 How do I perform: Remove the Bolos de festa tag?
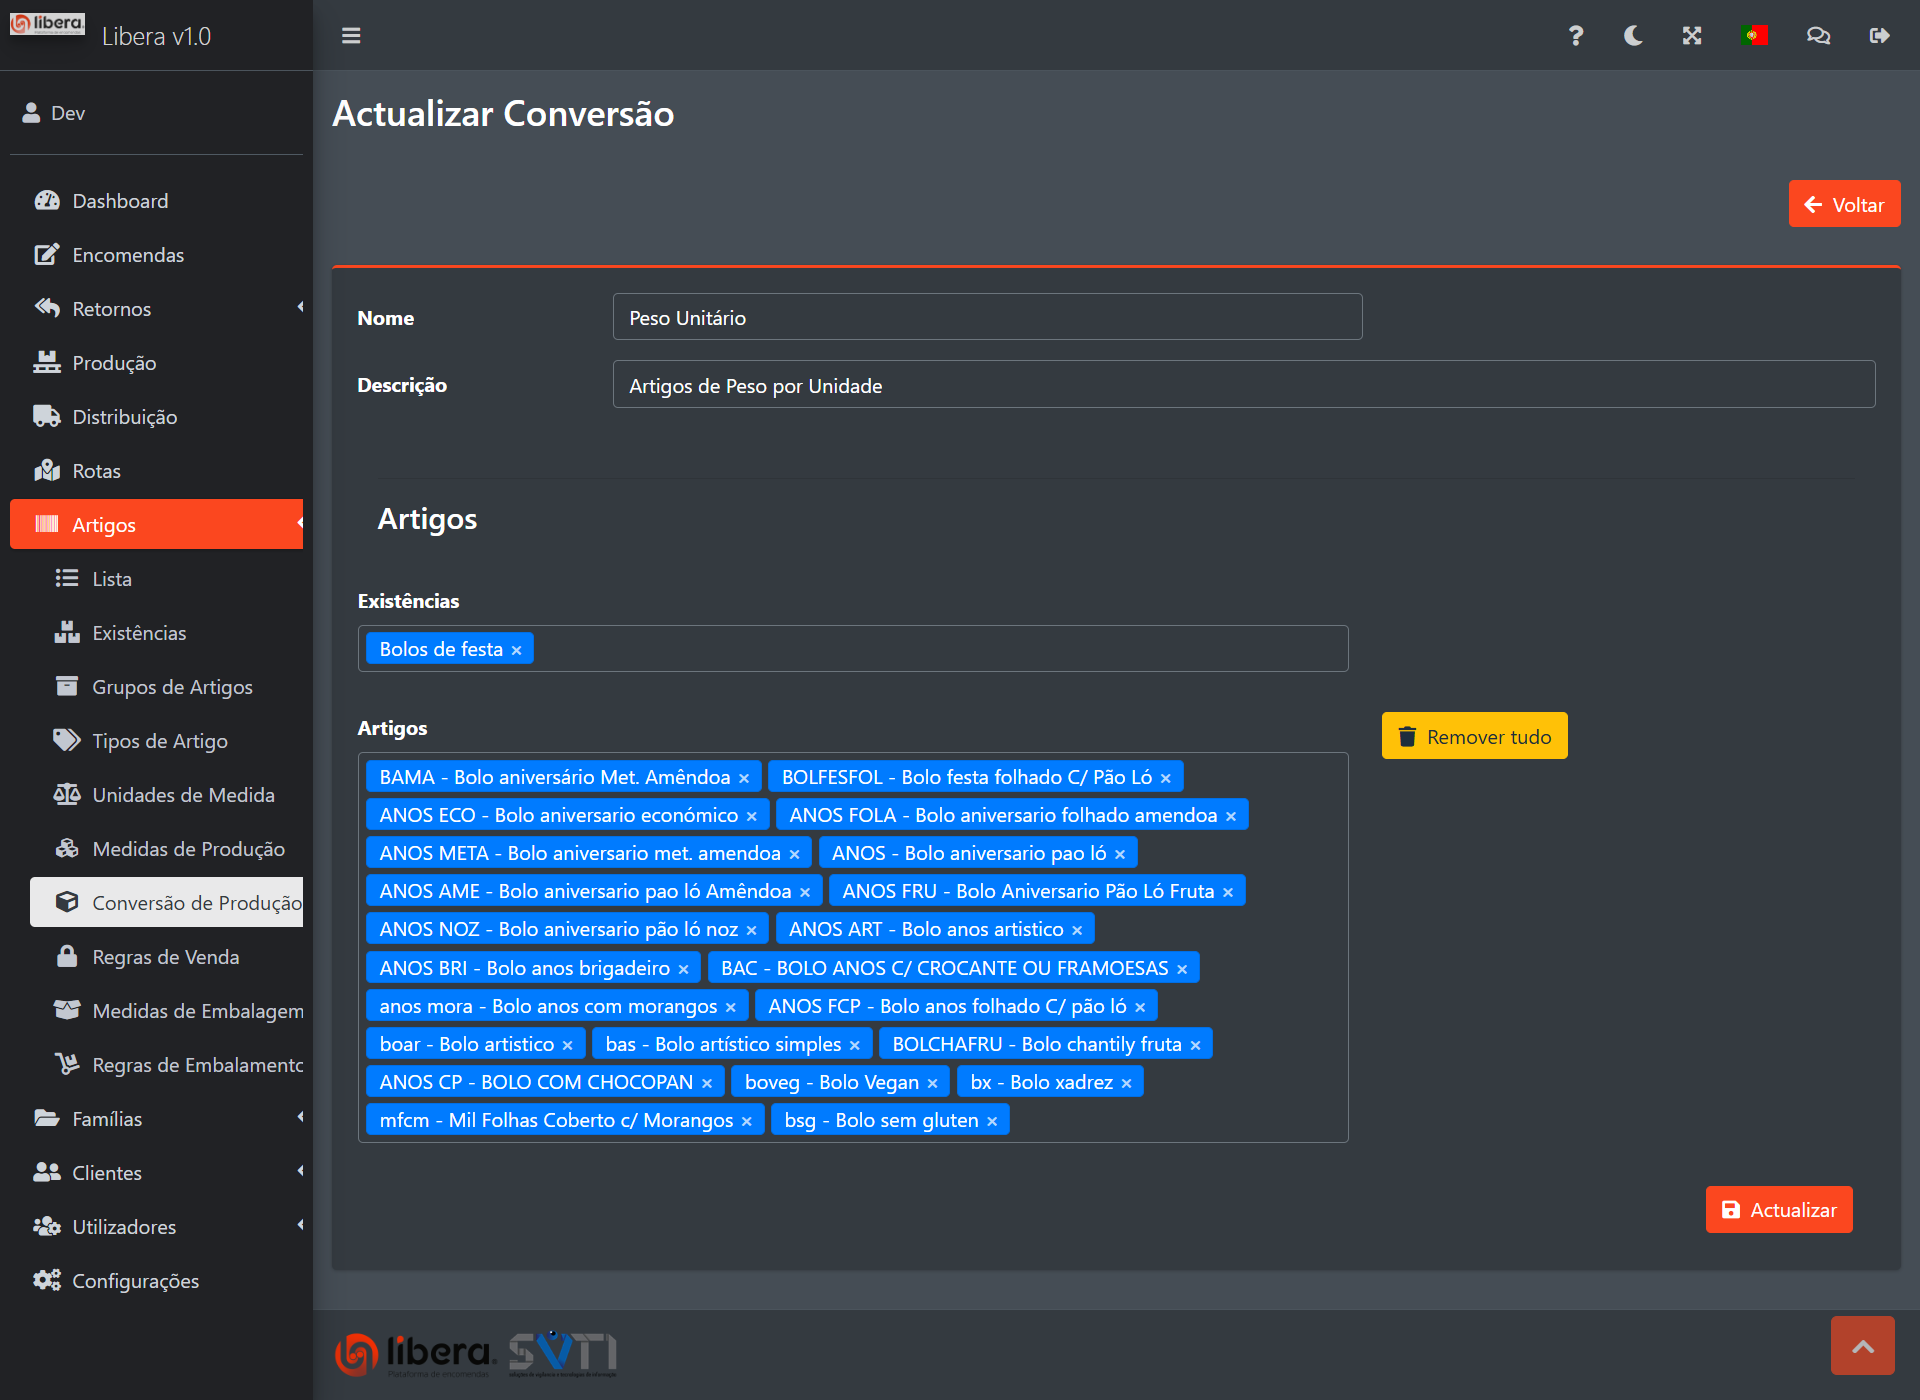517,650
